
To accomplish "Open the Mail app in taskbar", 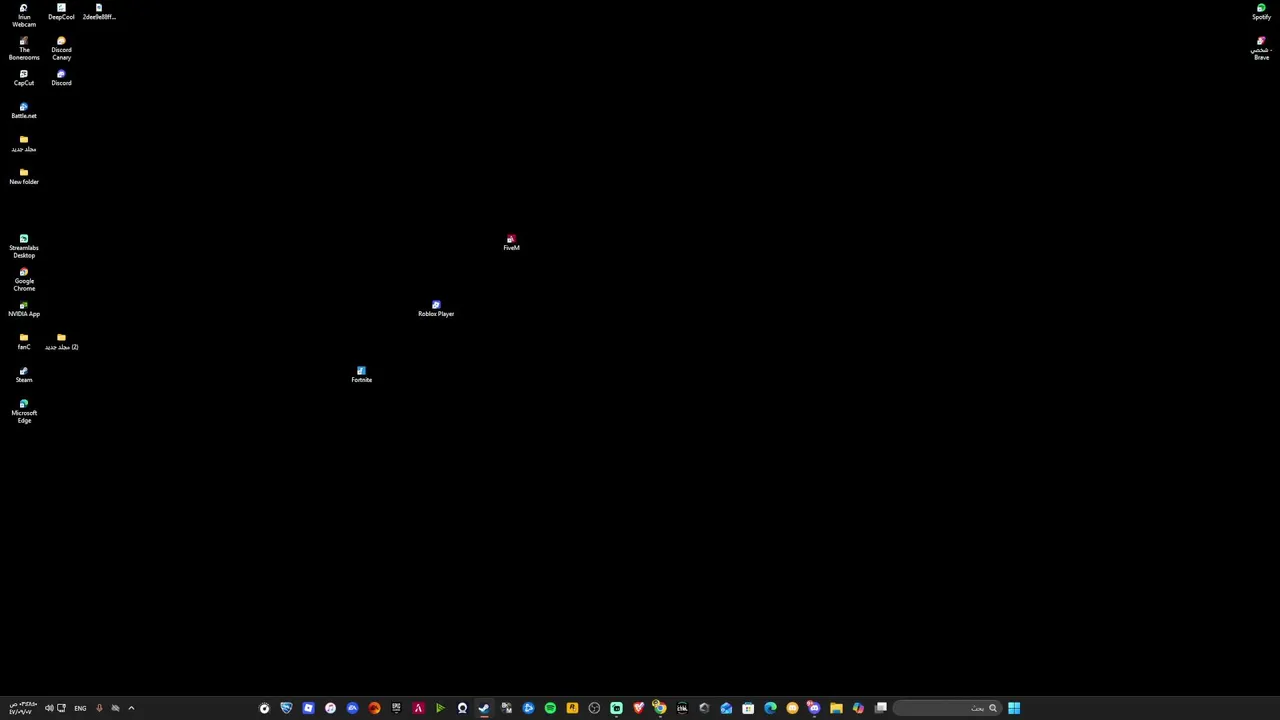I will 726,708.
